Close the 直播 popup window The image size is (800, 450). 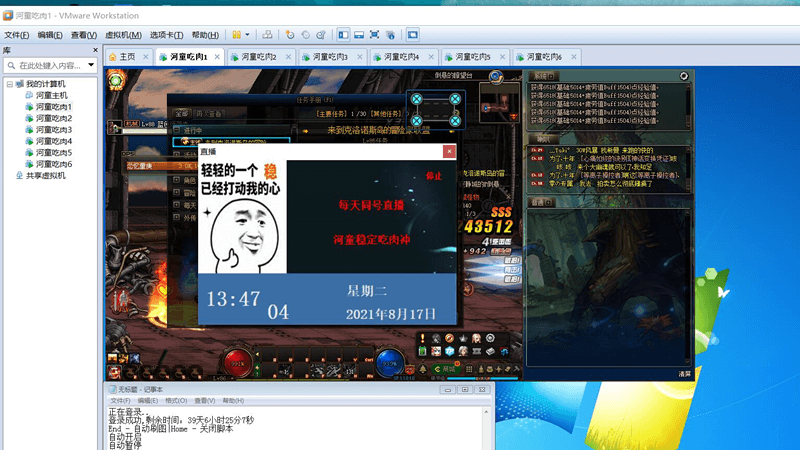tap(449, 152)
